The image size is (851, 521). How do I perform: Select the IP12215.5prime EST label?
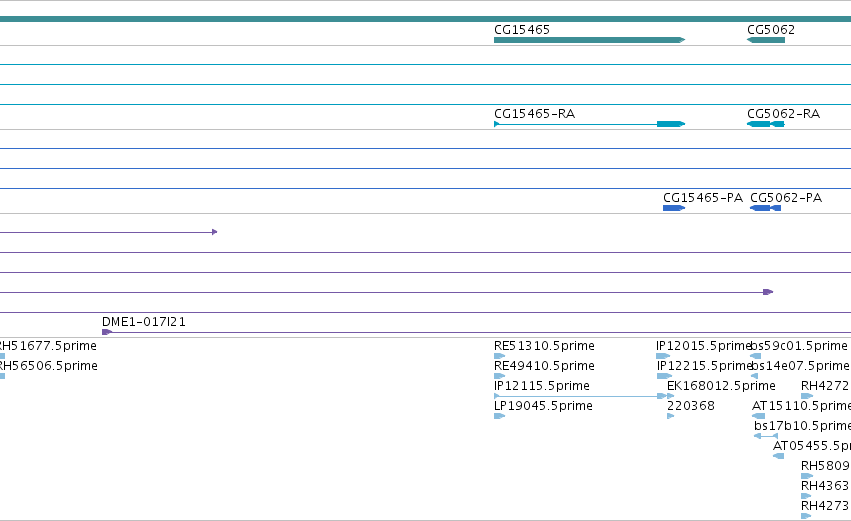[x=704, y=366]
